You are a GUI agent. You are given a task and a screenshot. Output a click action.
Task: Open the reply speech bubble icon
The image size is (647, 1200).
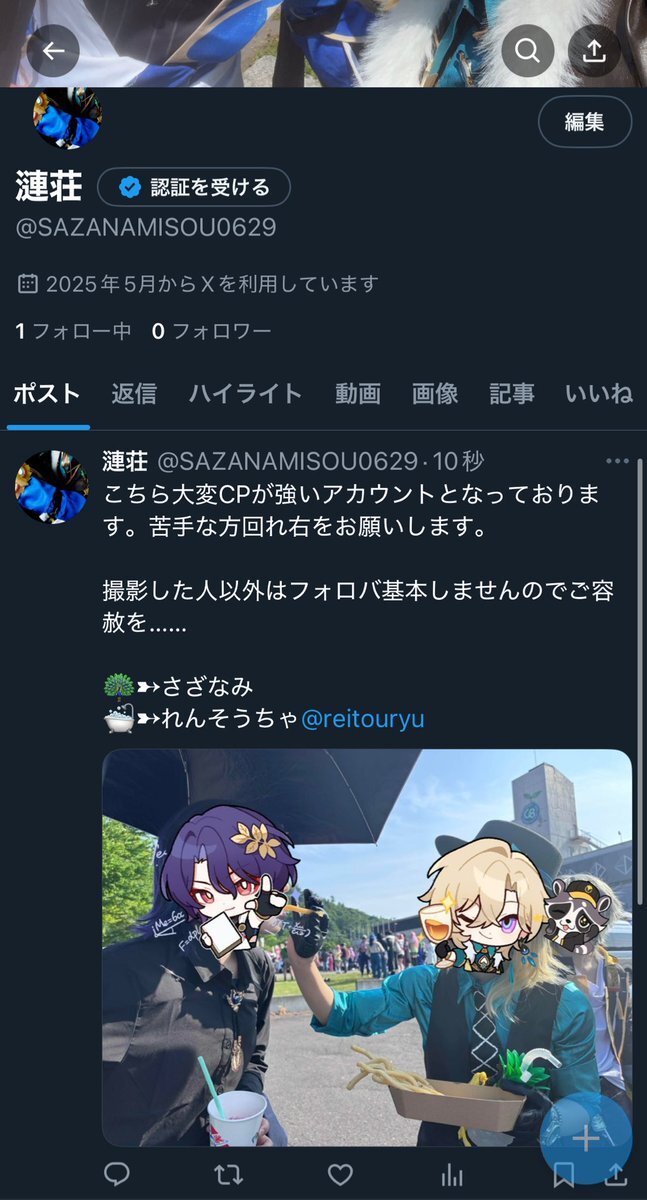pos(117,1173)
